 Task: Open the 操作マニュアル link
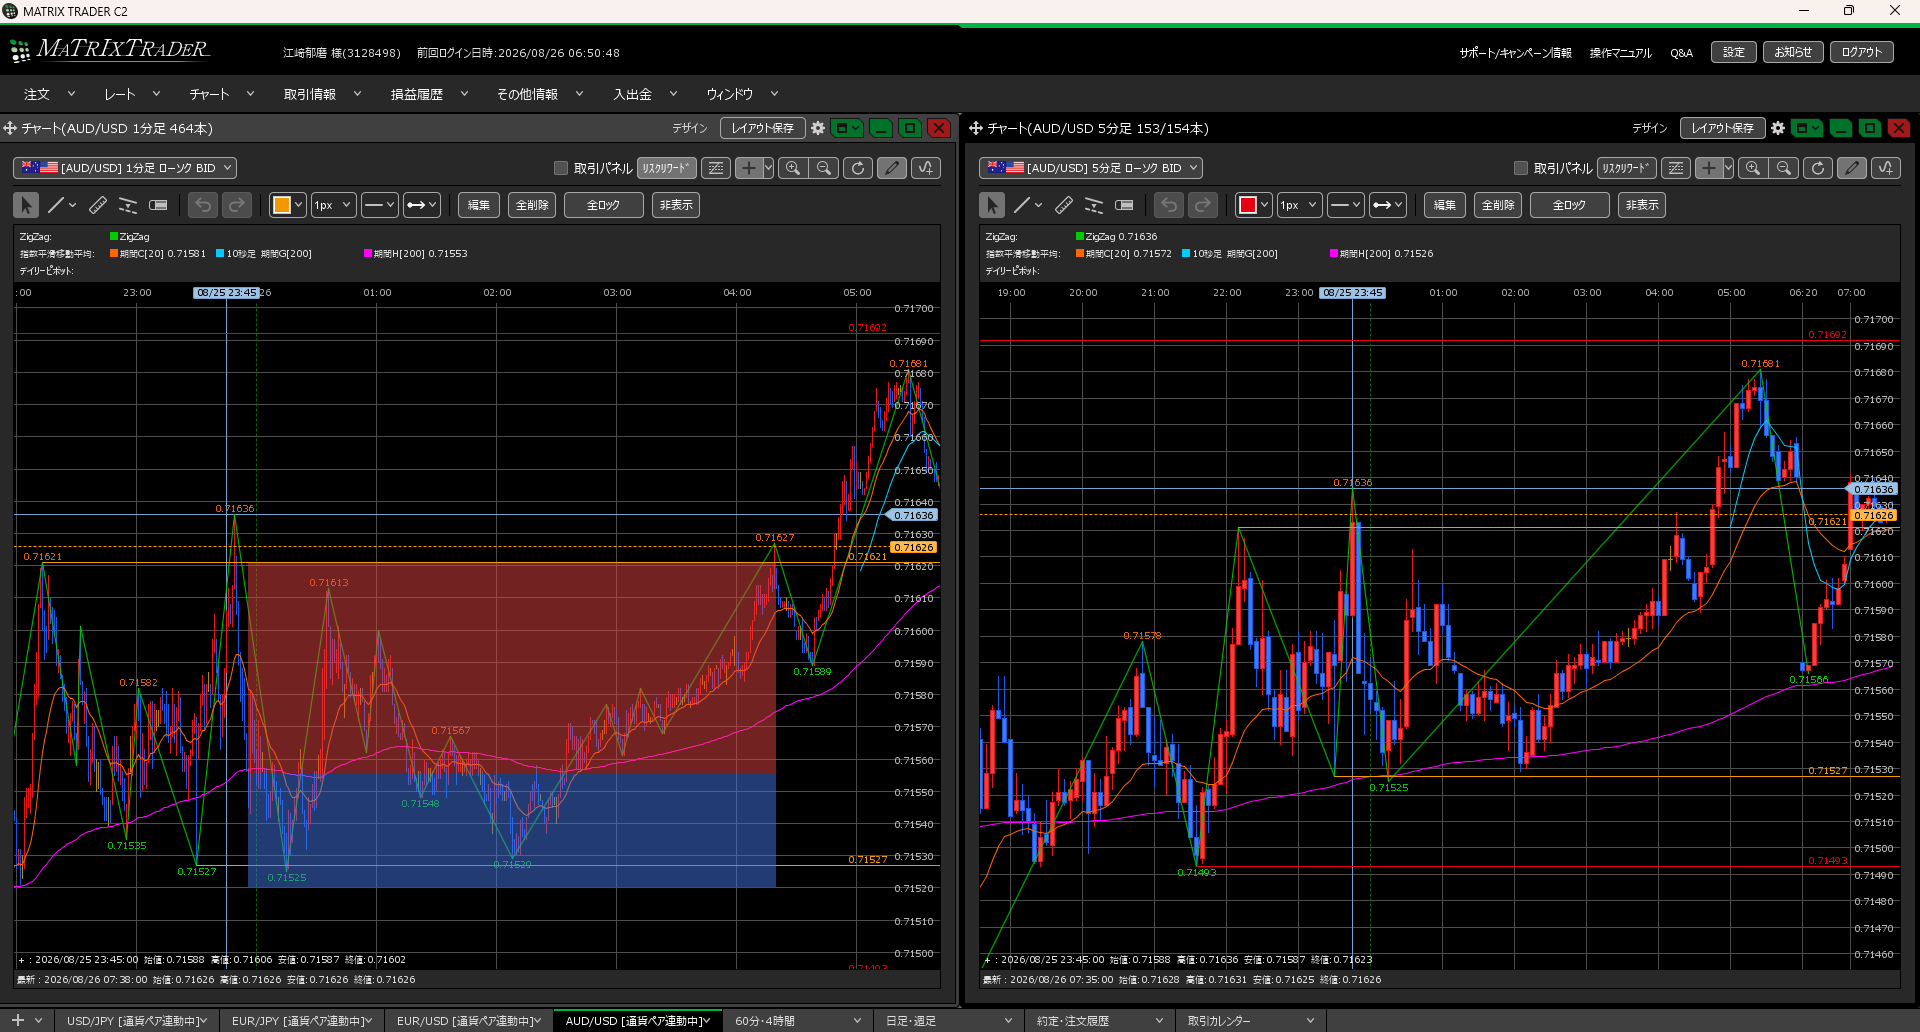pyautogui.click(x=1620, y=53)
